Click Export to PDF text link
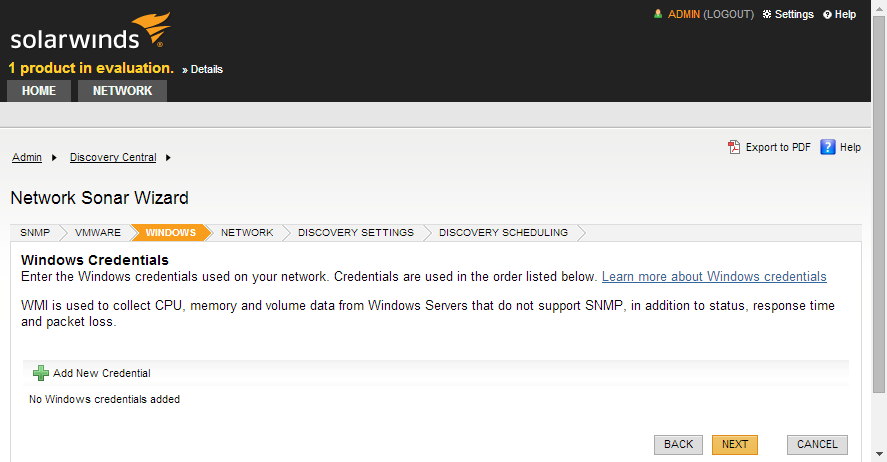 pos(778,147)
